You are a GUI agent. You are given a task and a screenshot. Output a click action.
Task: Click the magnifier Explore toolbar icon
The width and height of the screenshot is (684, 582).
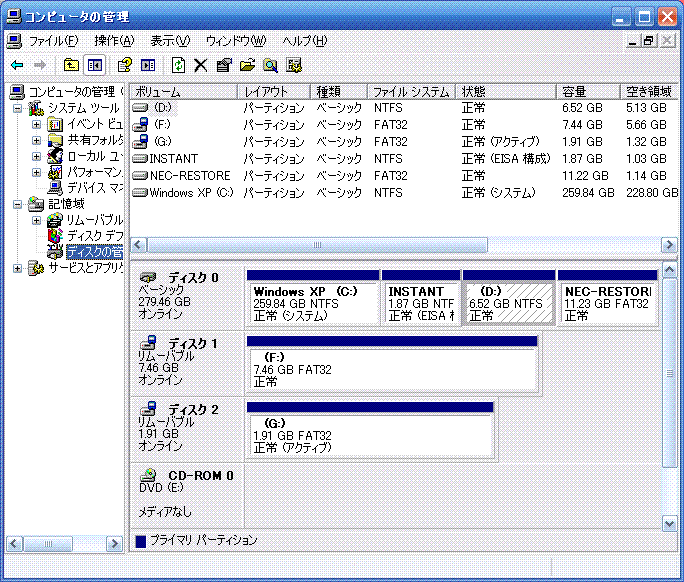[270, 65]
